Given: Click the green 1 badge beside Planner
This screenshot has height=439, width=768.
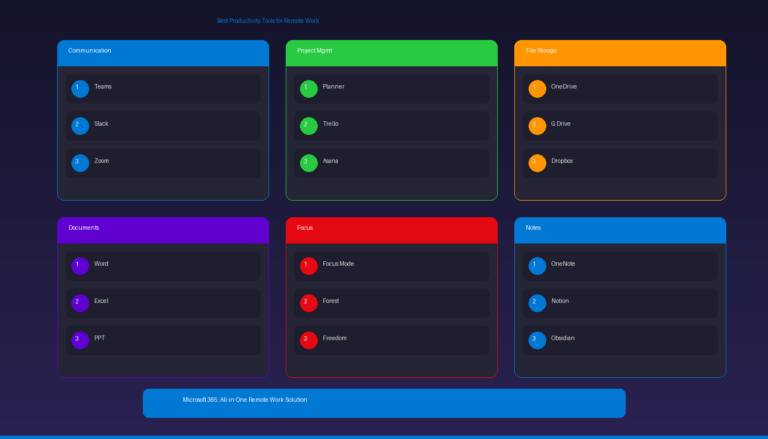Looking at the screenshot, I should tap(309, 89).
